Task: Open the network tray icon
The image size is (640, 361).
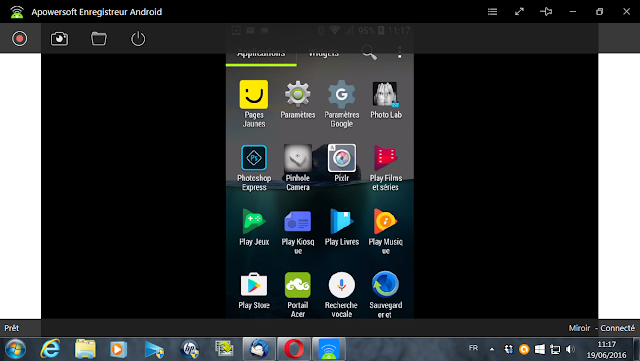Action: coord(555,349)
